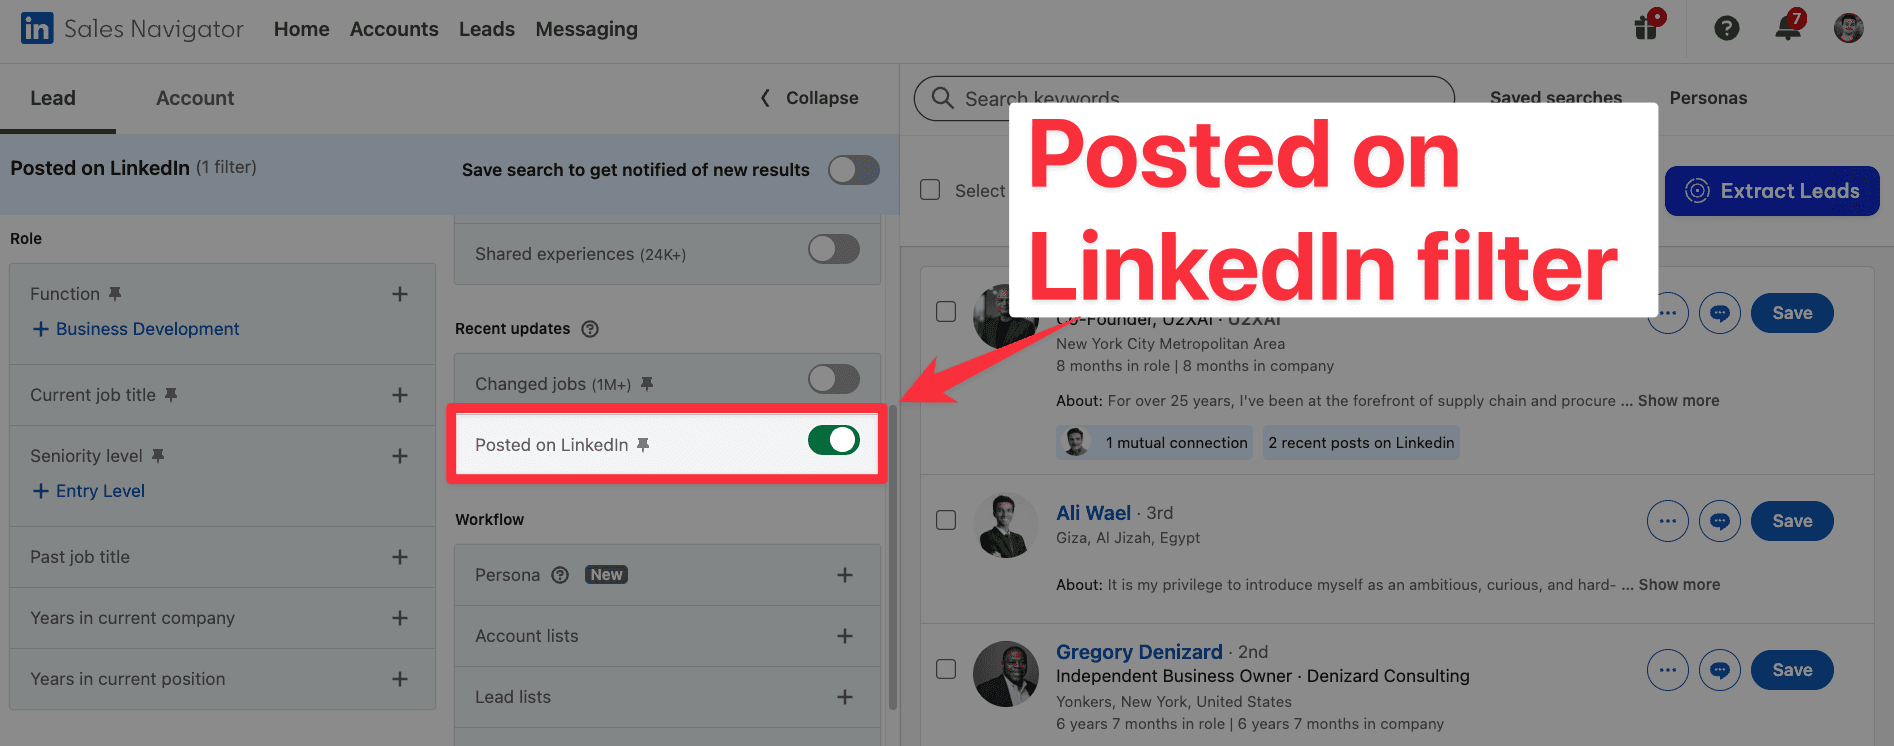Switch to the Account tab
Viewport: 1894px width, 746px height.
195,98
